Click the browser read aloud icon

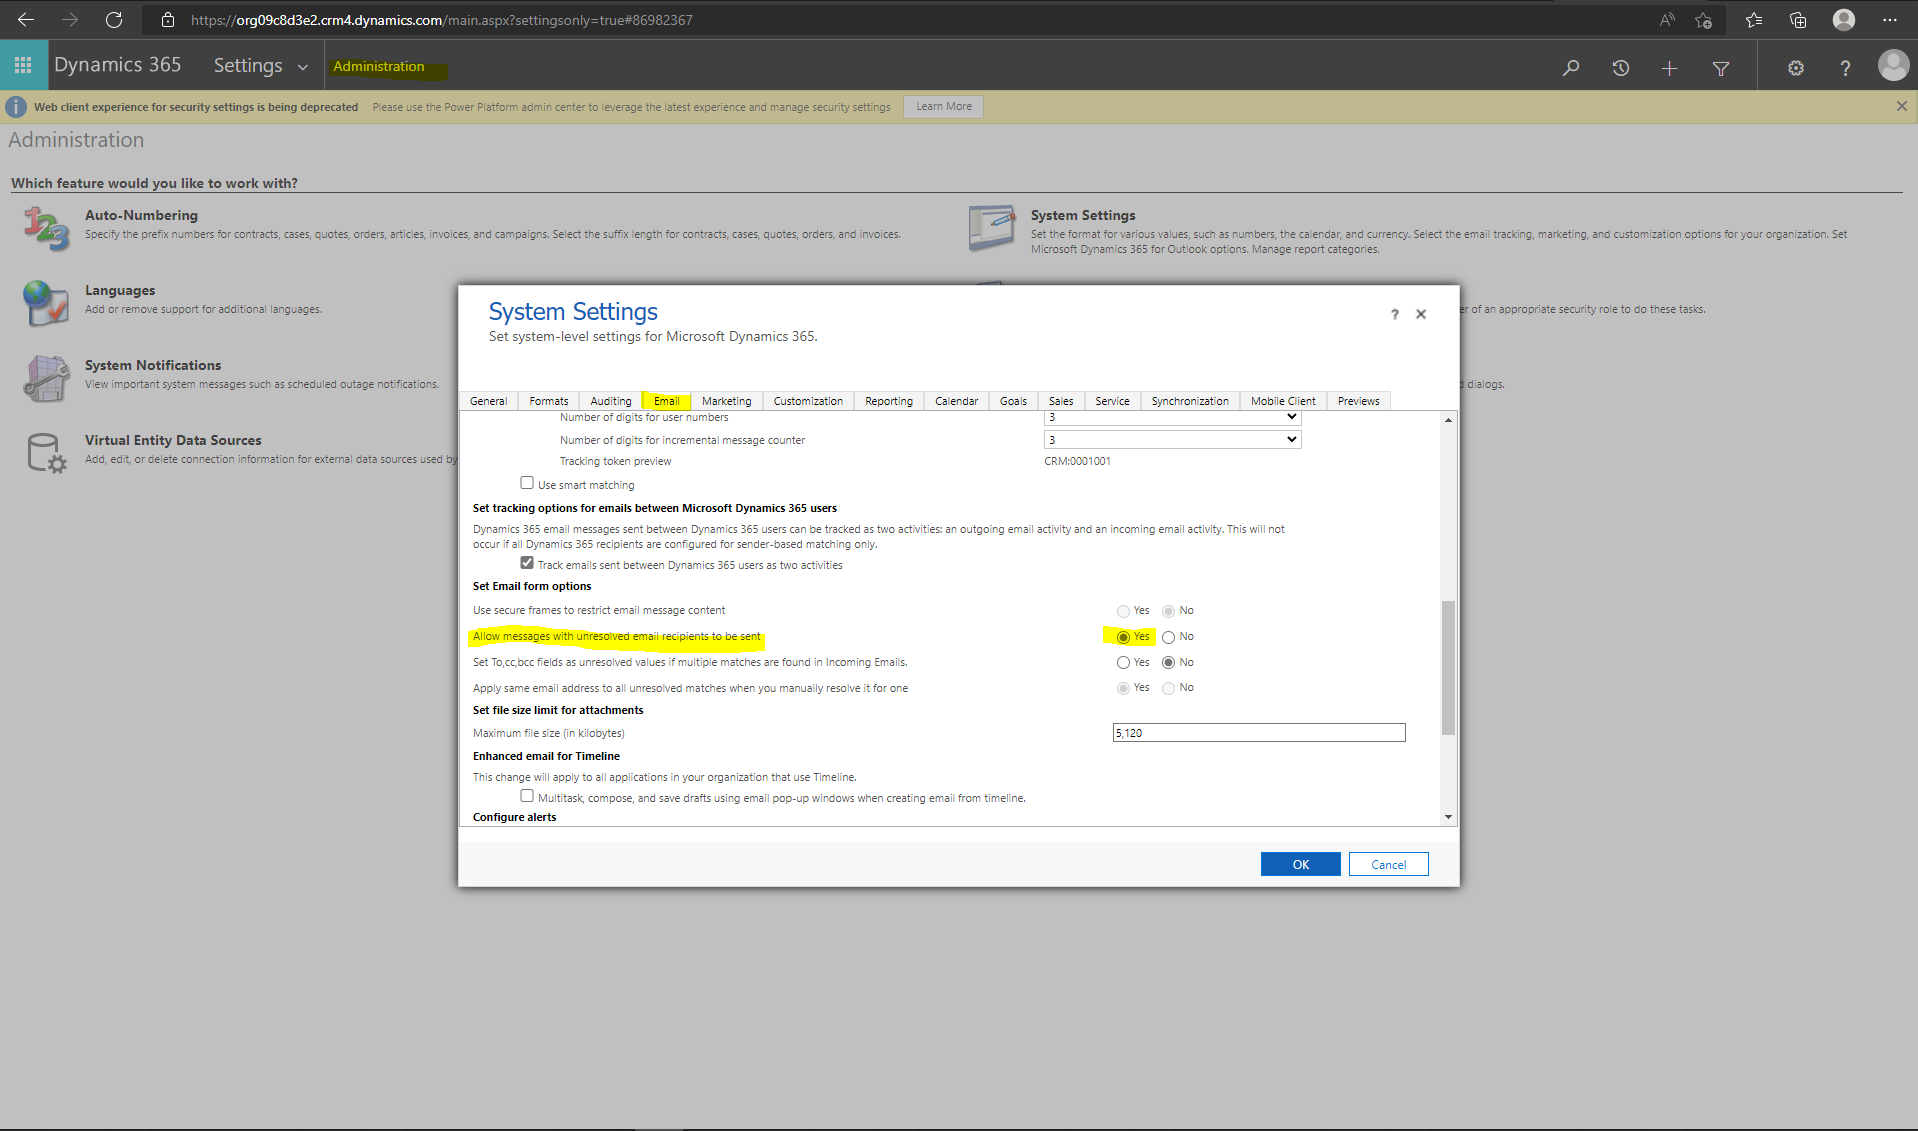click(1667, 19)
